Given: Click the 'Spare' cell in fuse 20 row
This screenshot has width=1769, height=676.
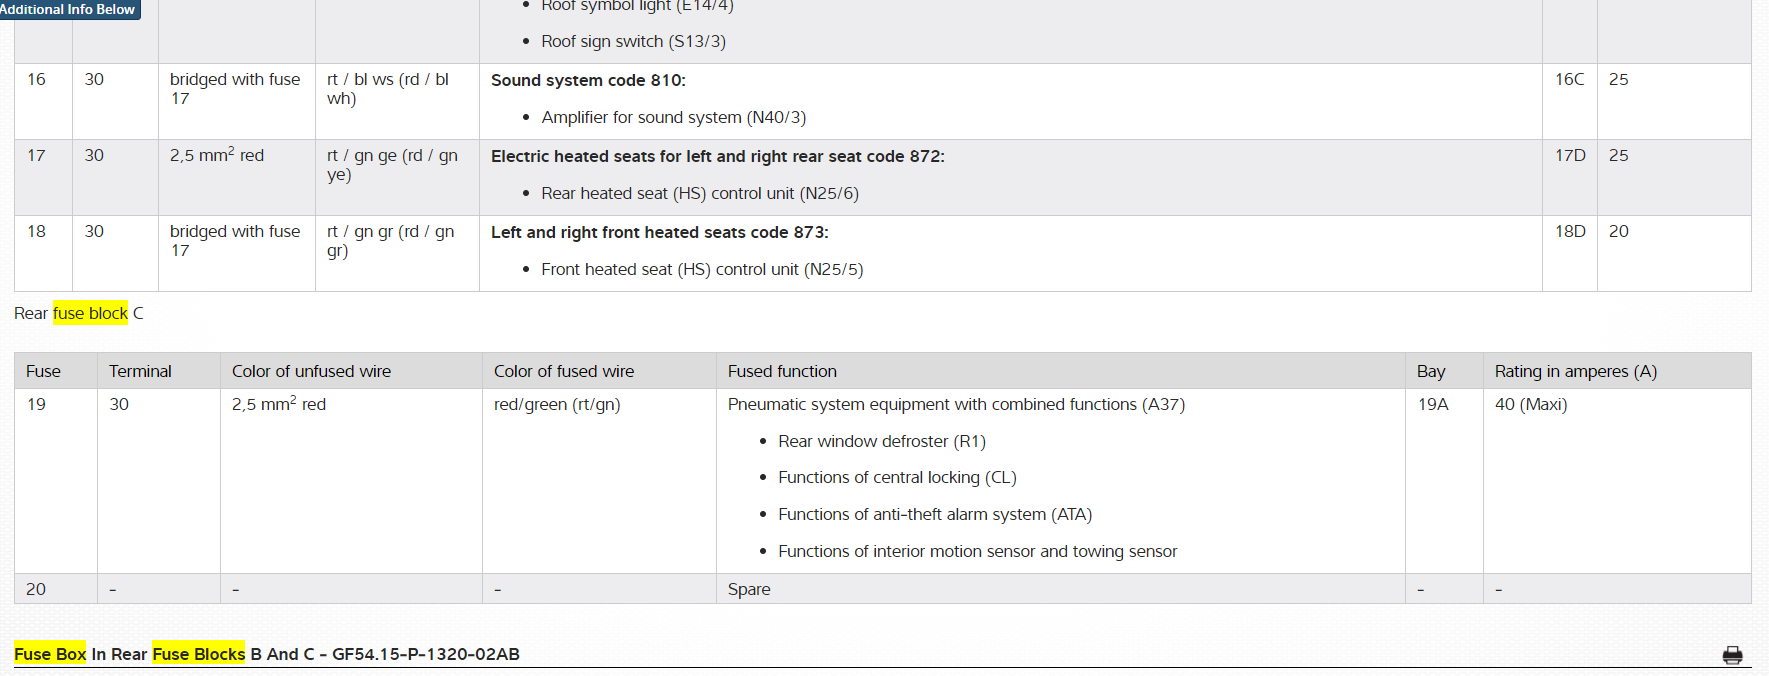Looking at the screenshot, I should tap(749, 589).
